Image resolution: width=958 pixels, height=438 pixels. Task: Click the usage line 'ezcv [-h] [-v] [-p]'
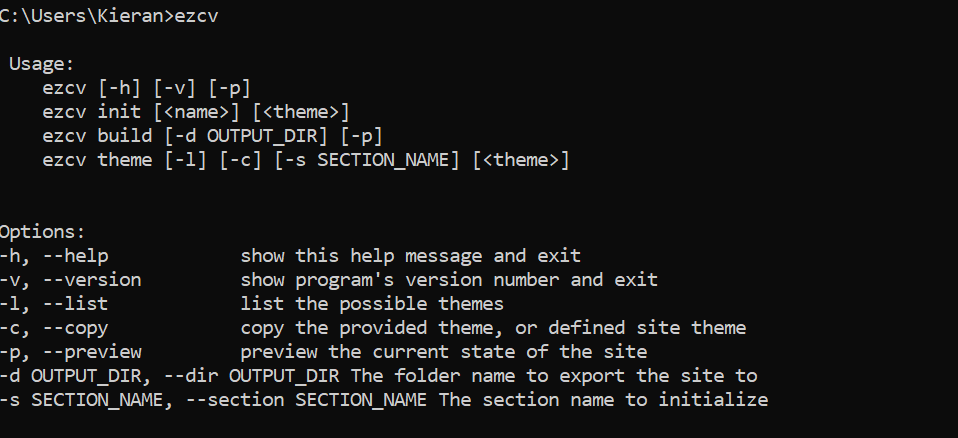coord(146,88)
